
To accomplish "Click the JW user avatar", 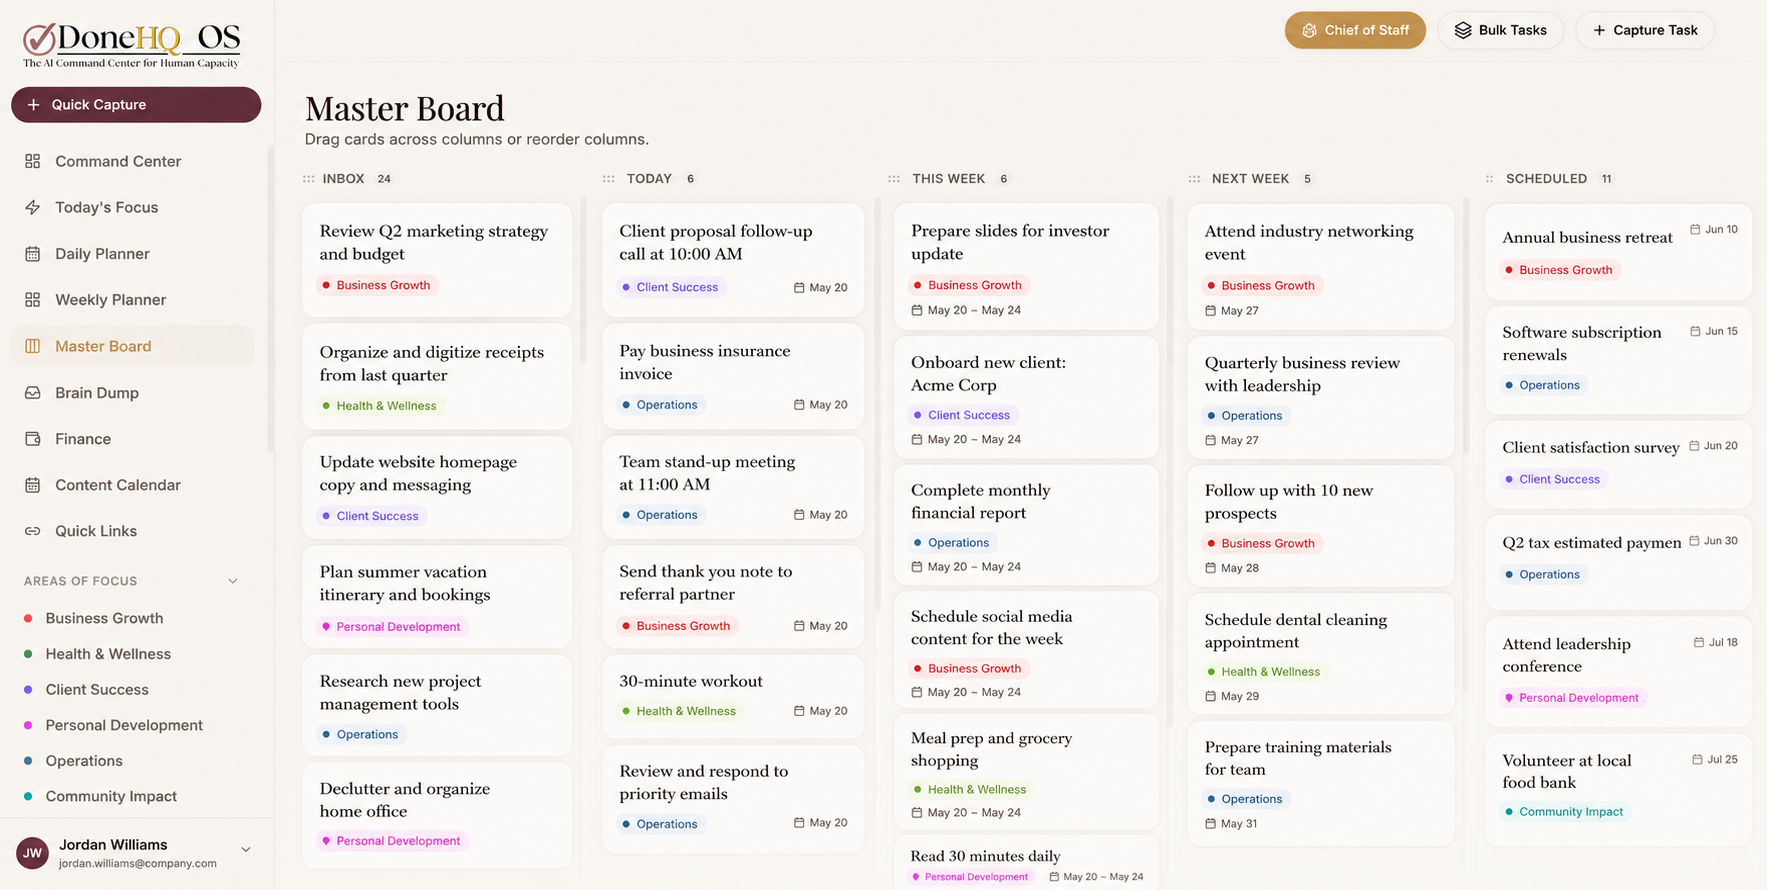I will tap(32, 853).
